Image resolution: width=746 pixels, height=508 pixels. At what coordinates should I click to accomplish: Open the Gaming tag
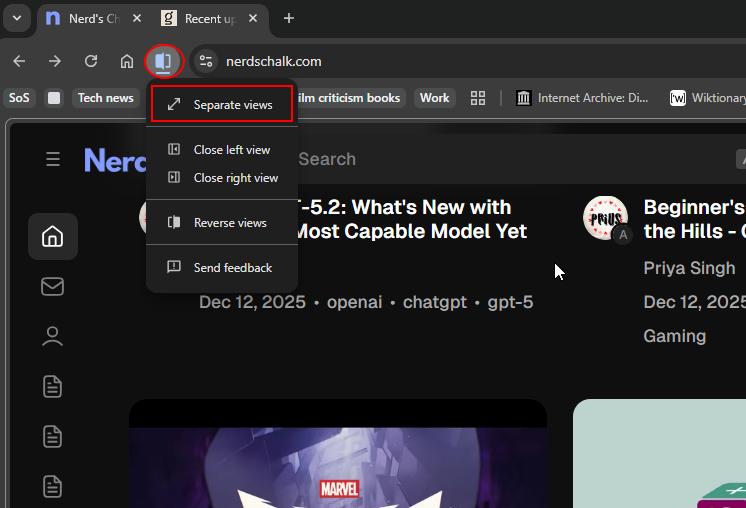(x=675, y=336)
